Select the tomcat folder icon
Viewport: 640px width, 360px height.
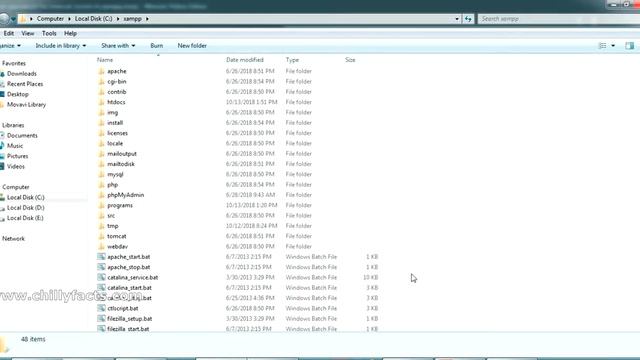pos(102,236)
